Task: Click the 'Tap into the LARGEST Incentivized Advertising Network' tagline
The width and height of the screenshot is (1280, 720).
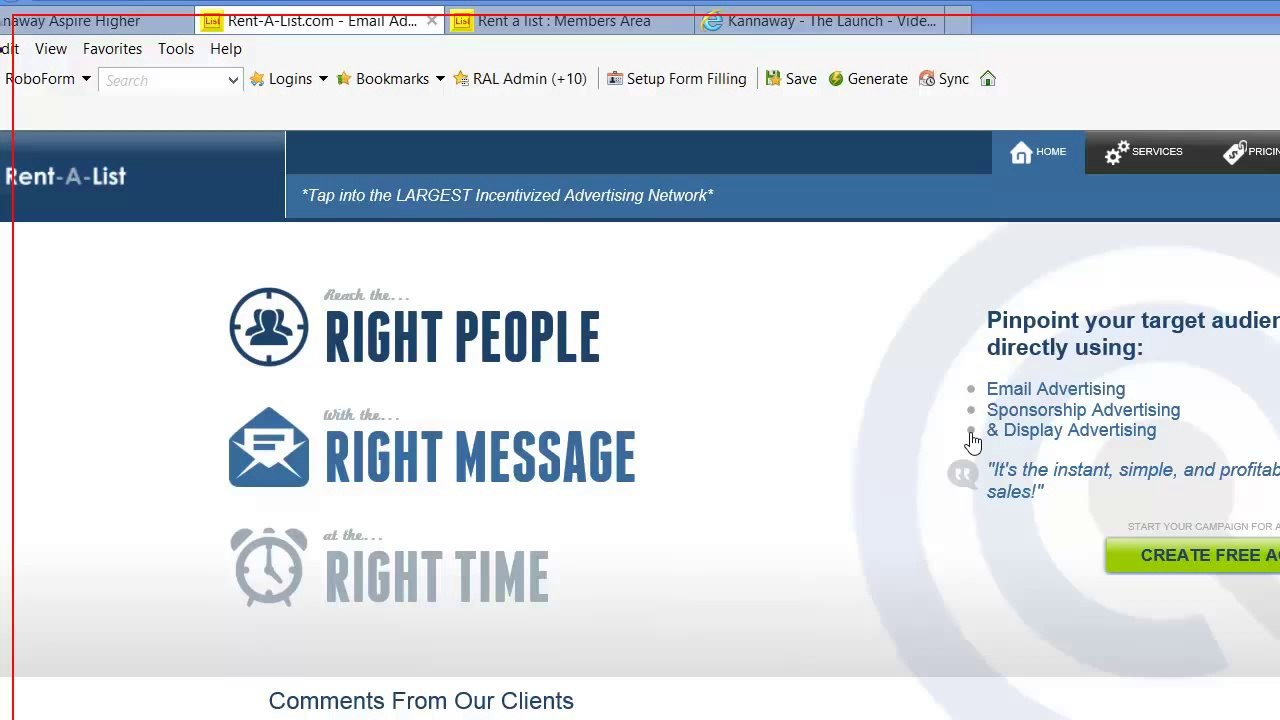Action: [508, 196]
